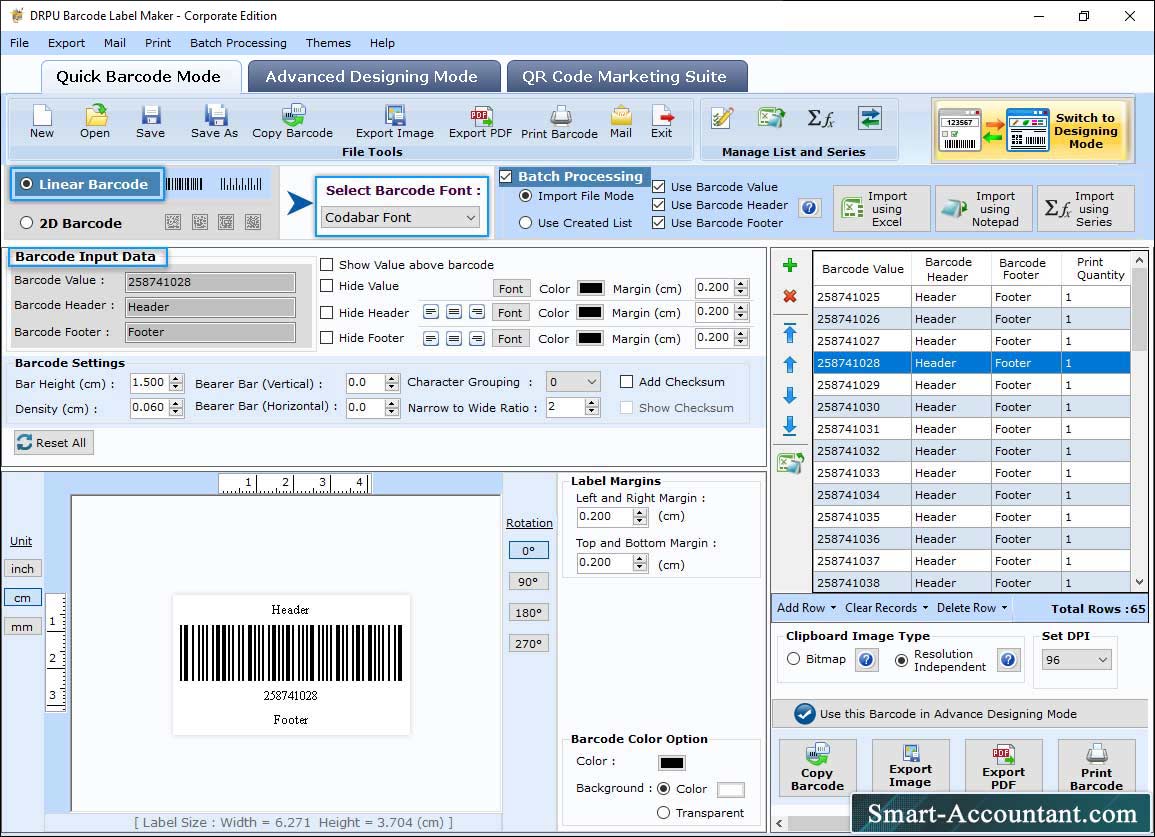Screen dimensions: 1155x837
Task: Click Use this Barcode in Advance Designing Mode
Action: [x=960, y=713]
